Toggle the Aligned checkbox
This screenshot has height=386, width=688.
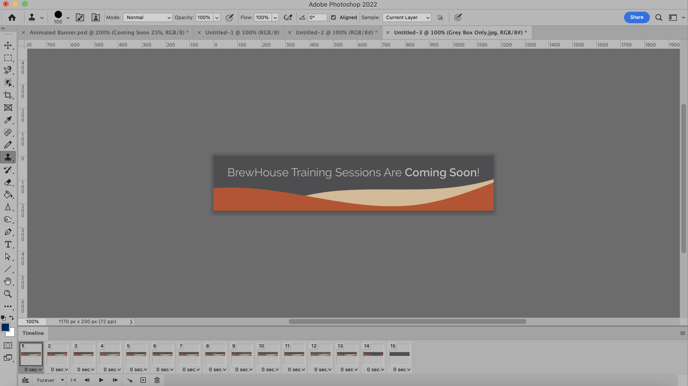333,18
